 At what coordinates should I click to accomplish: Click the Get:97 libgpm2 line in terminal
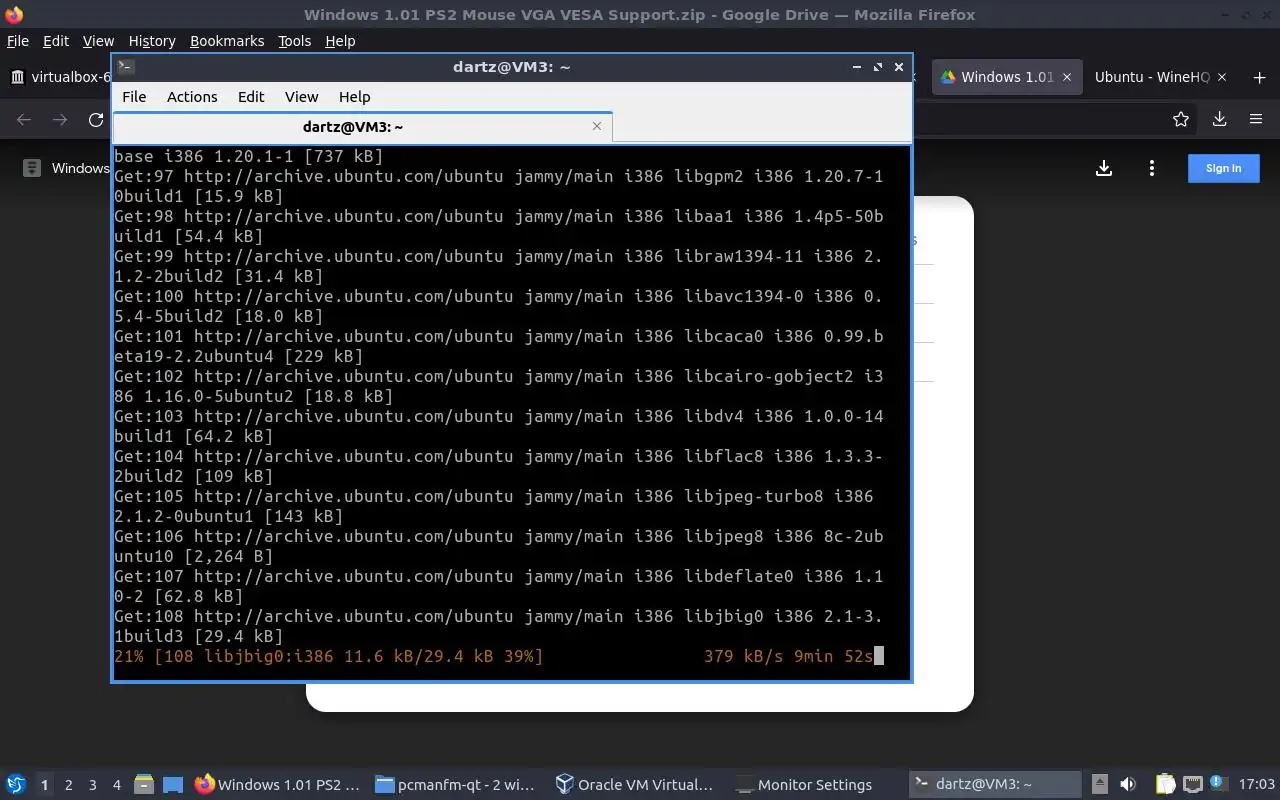click(498, 187)
